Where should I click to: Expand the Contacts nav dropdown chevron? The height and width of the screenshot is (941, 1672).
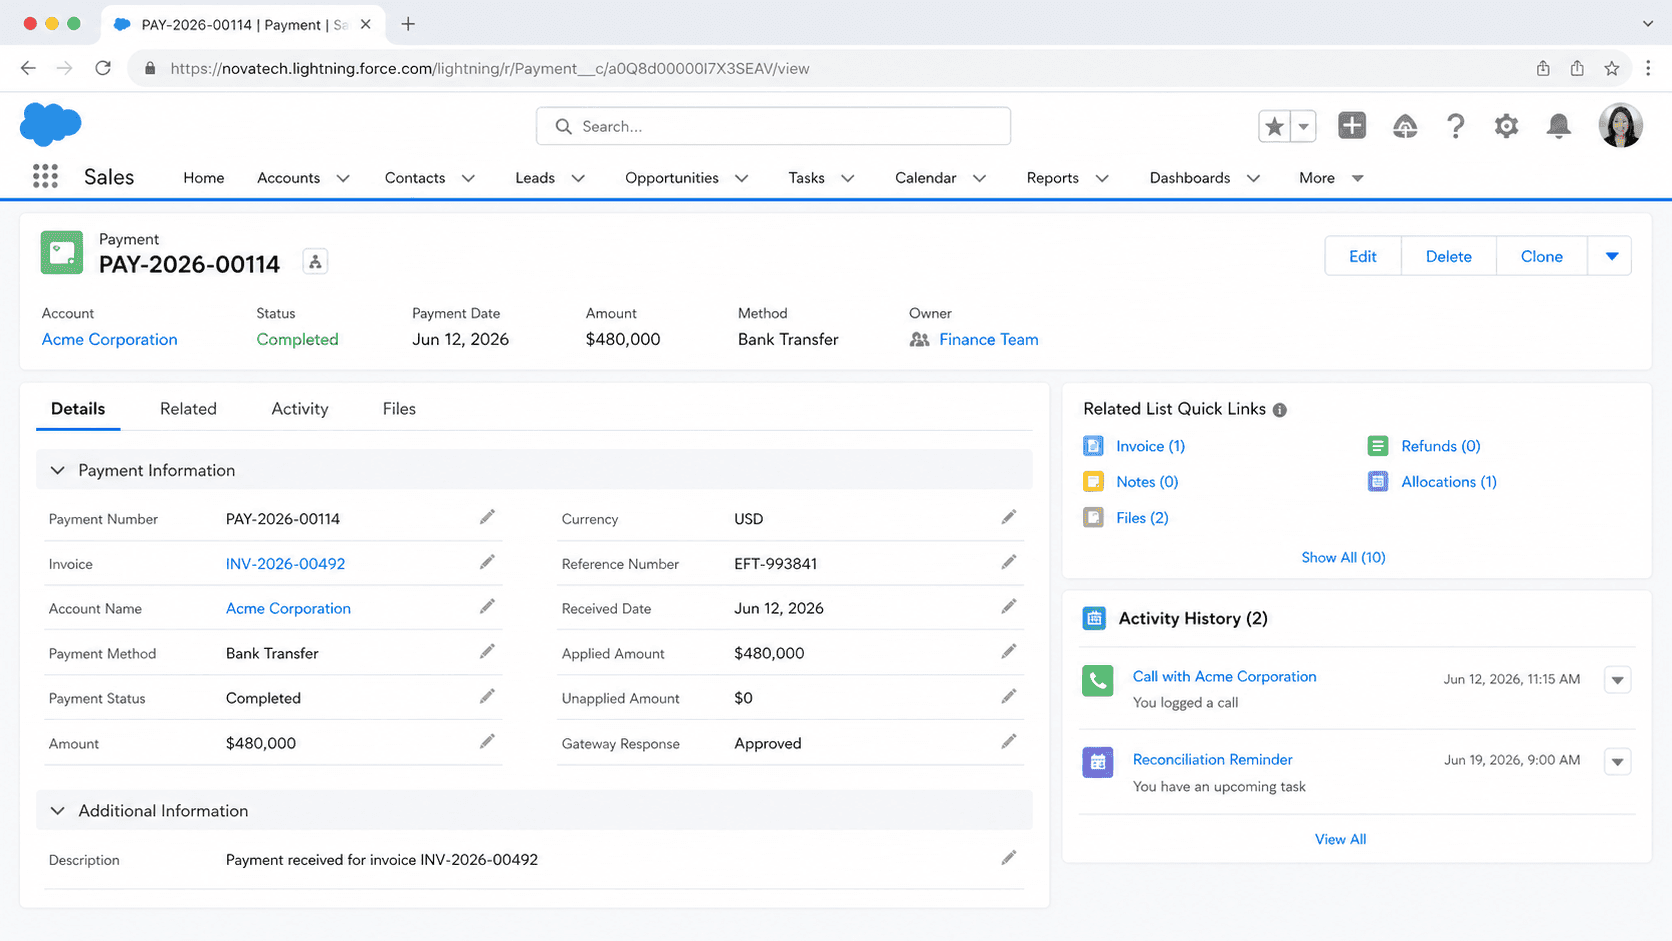[x=468, y=178]
